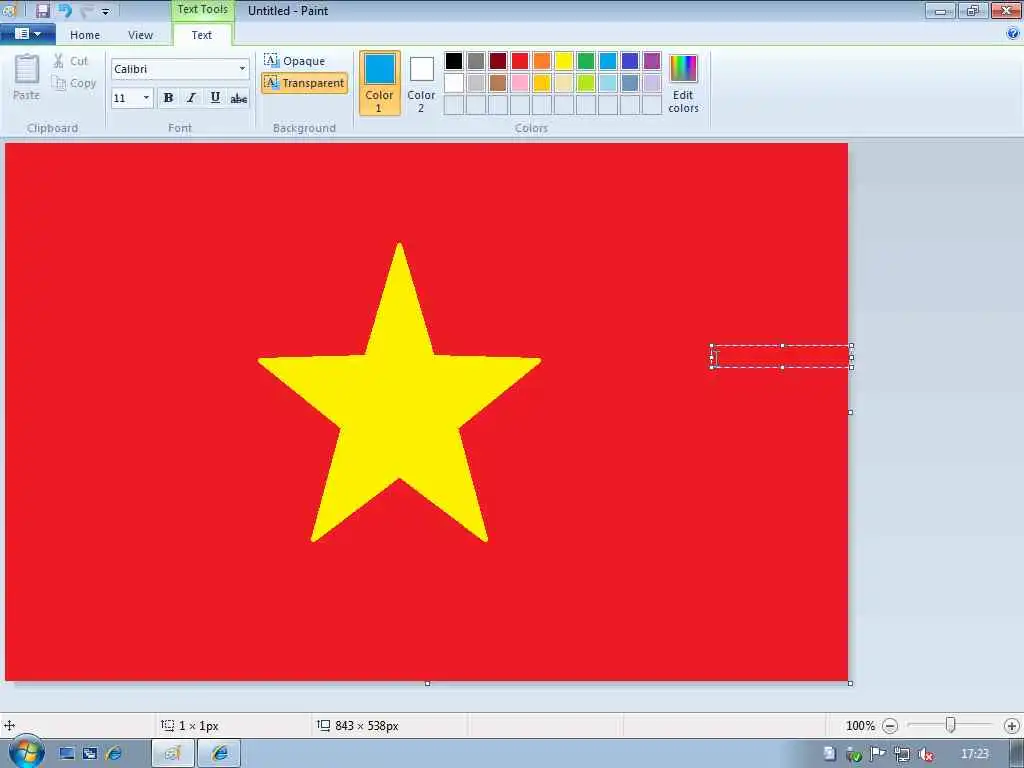Image resolution: width=1024 pixels, height=768 pixels.
Task: Click the muted volume tray icon
Action: 925,754
